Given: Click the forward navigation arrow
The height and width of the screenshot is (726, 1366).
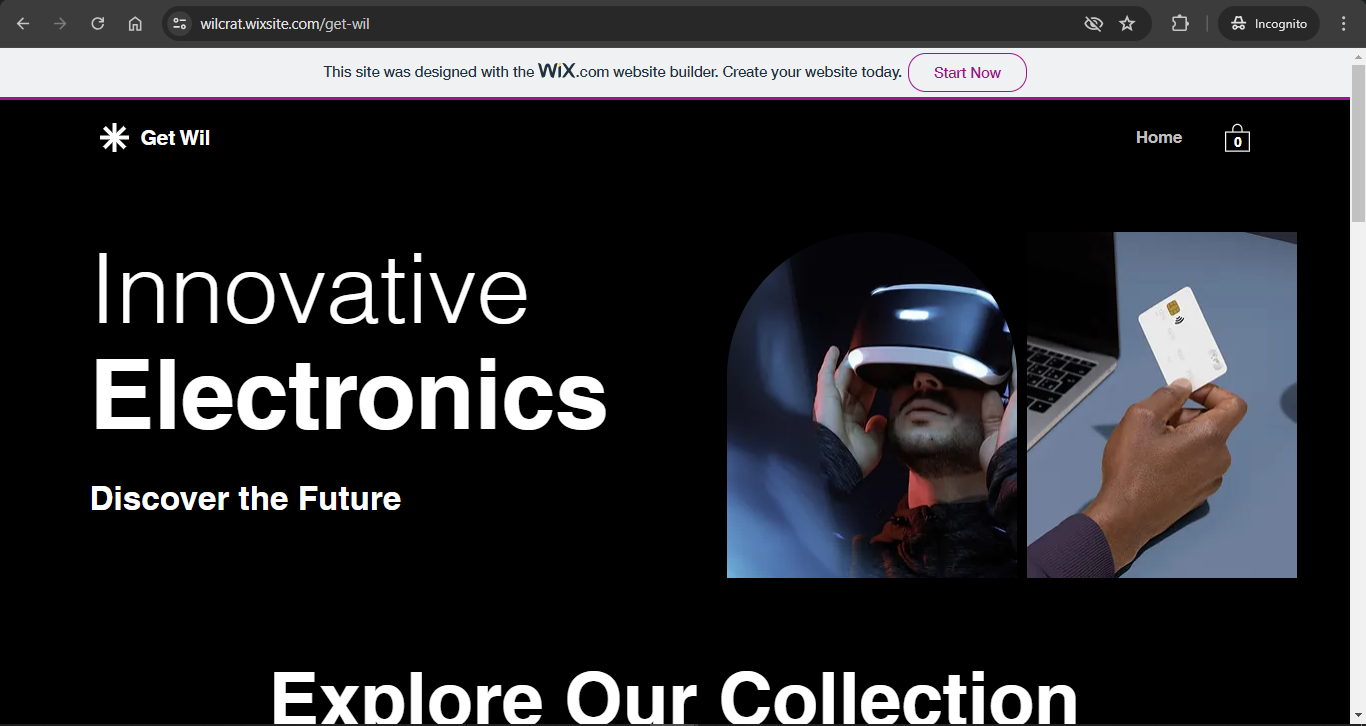Looking at the screenshot, I should pyautogui.click(x=60, y=23).
